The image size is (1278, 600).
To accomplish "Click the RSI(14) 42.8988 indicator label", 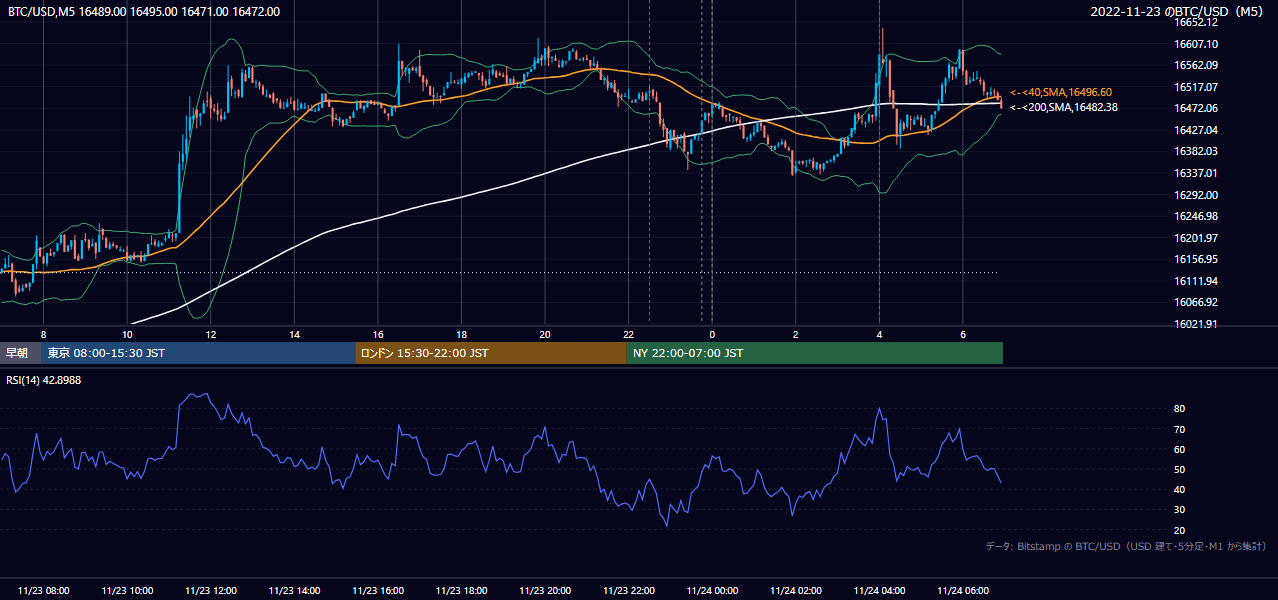I will 43,380.
